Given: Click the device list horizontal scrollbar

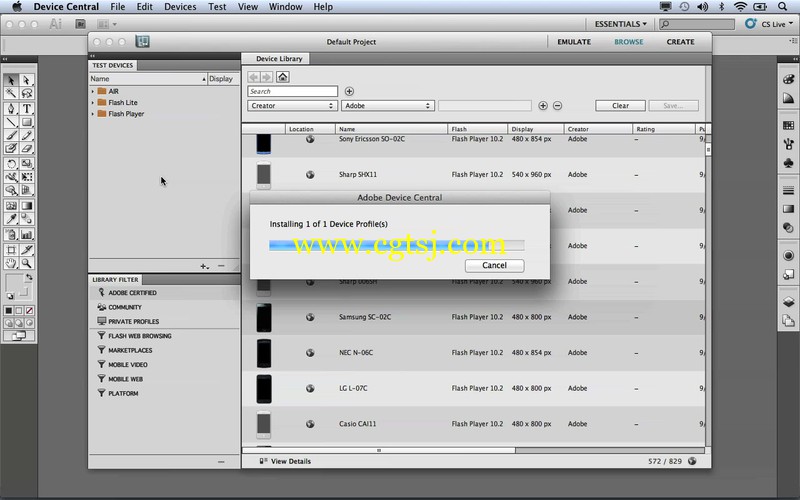Looking at the screenshot, I should pos(379,451).
